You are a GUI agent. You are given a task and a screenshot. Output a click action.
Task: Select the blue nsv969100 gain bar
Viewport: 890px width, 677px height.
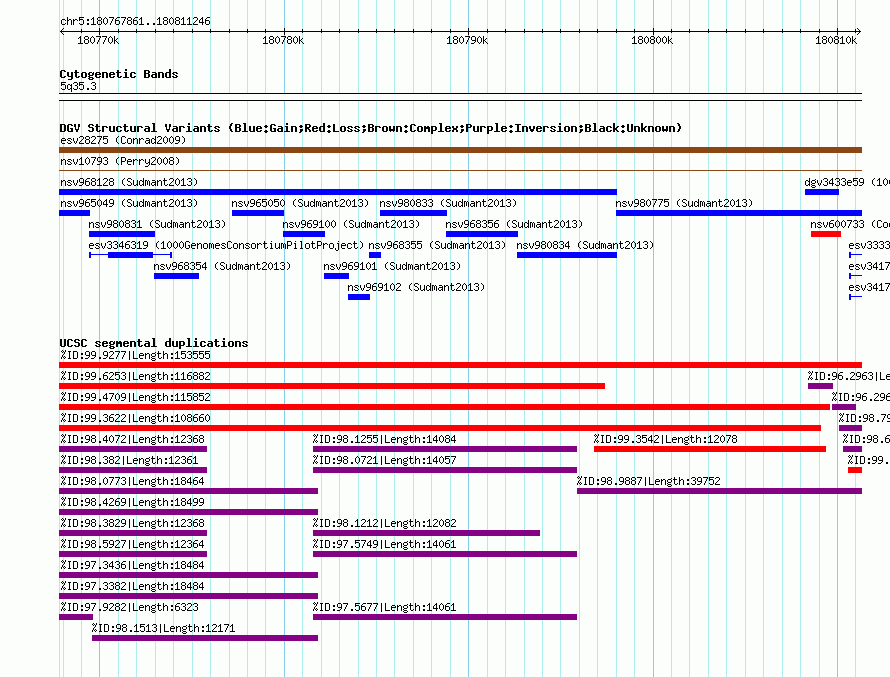pos(304,234)
